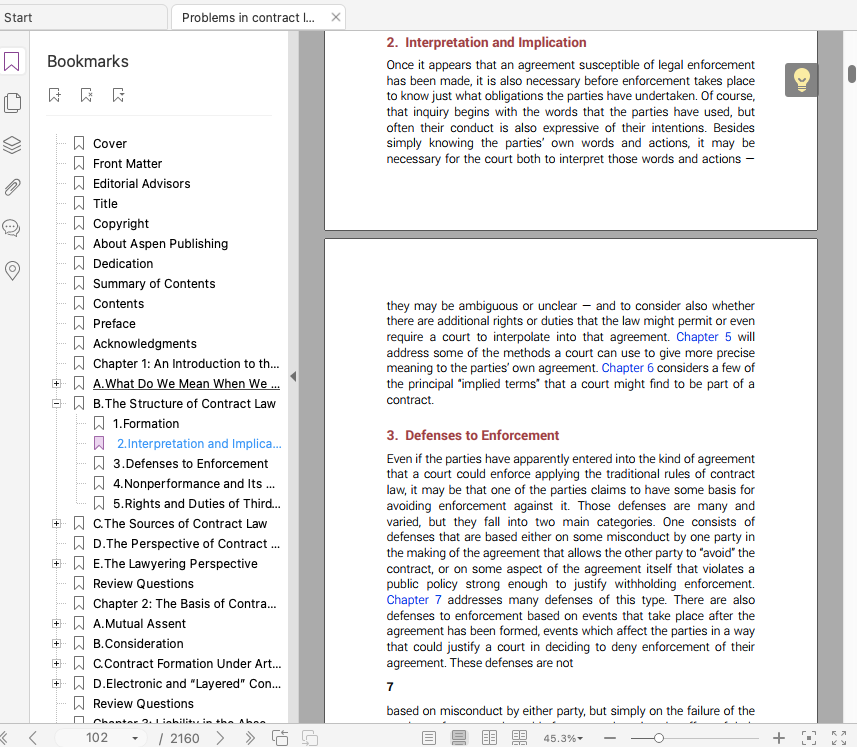Viewport: 857px width, 747px height.
Task: Follow the 'Chapter 5' link
Action: tap(703, 337)
